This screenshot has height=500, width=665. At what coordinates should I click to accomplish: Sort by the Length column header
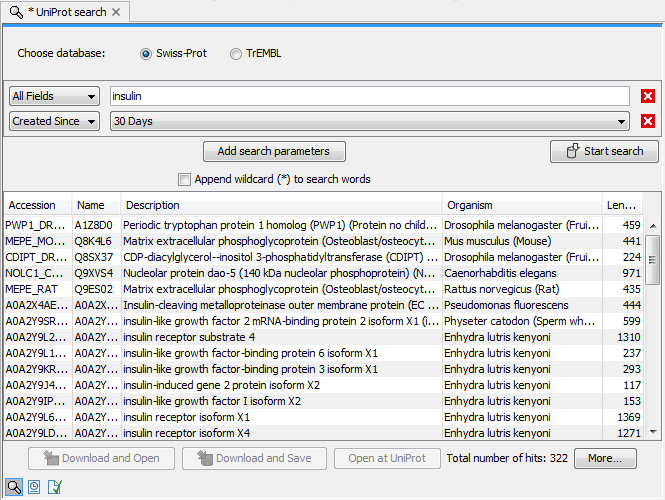point(622,206)
